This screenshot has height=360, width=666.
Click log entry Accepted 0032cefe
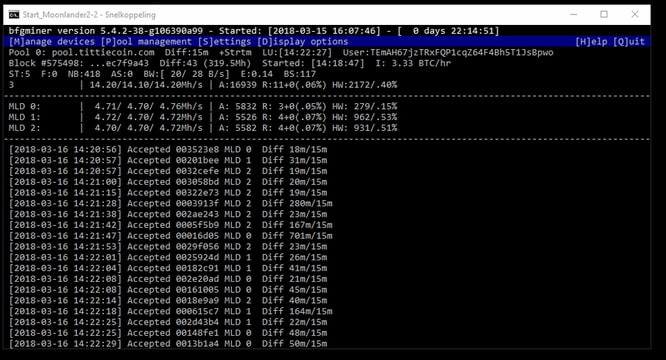(173, 171)
